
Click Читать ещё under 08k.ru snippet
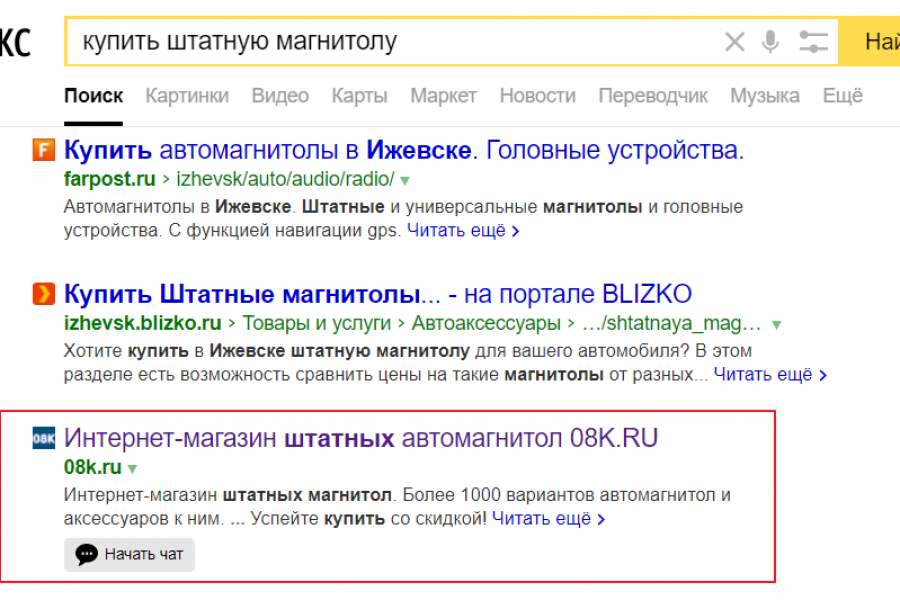point(548,519)
